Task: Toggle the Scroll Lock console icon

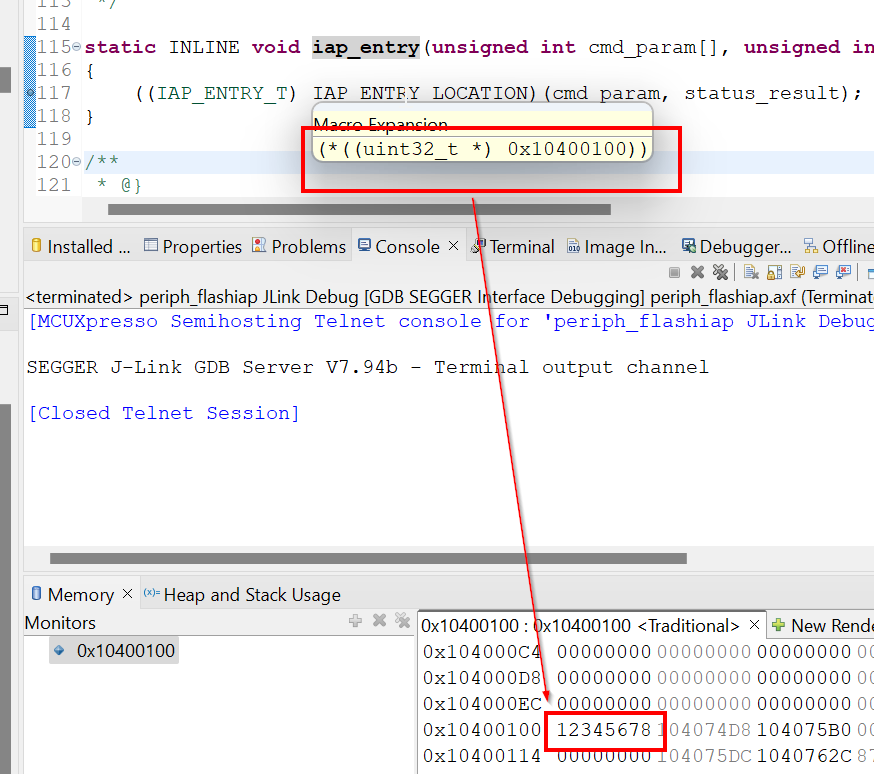Action: click(x=774, y=272)
